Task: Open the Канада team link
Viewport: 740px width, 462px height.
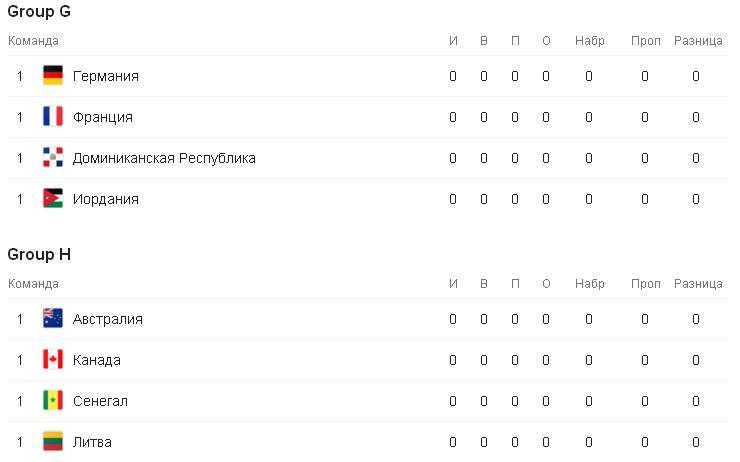Action: (x=97, y=360)
